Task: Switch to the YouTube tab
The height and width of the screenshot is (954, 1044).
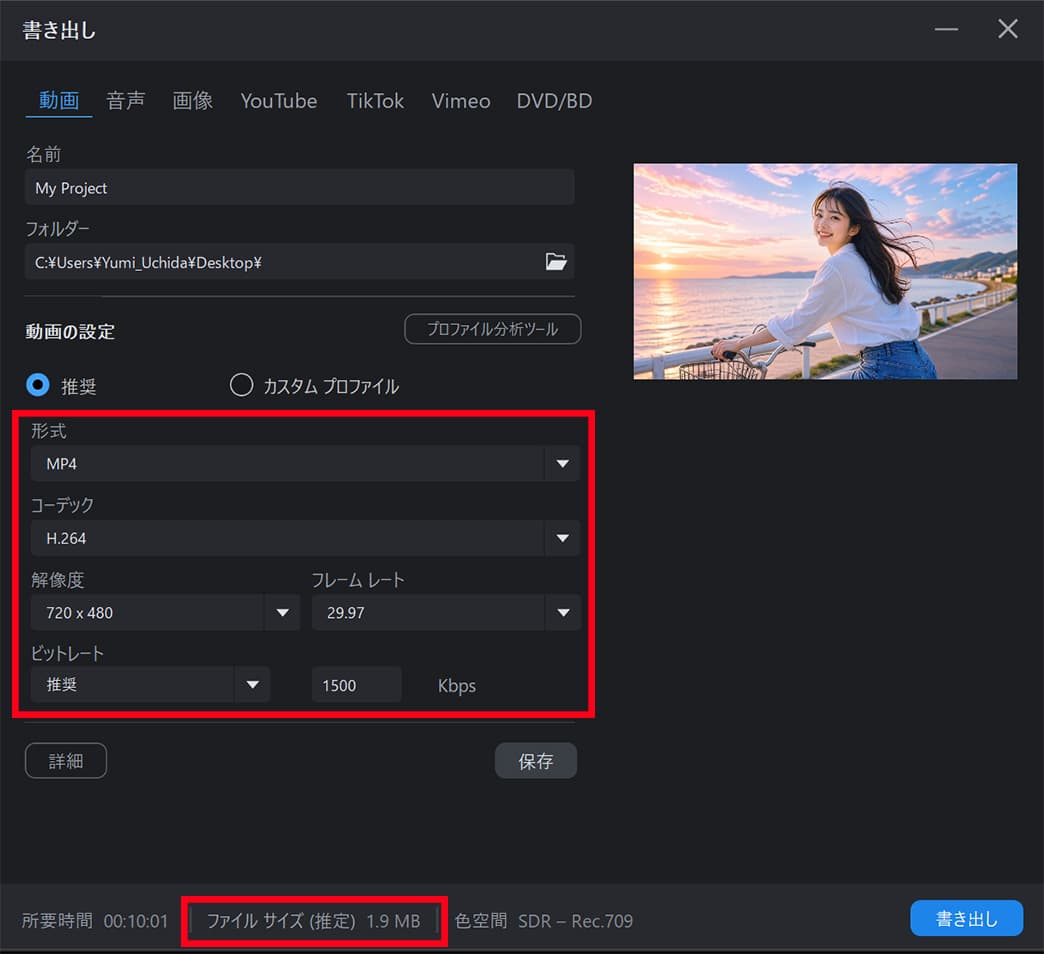Action: (x=279, y=101)
